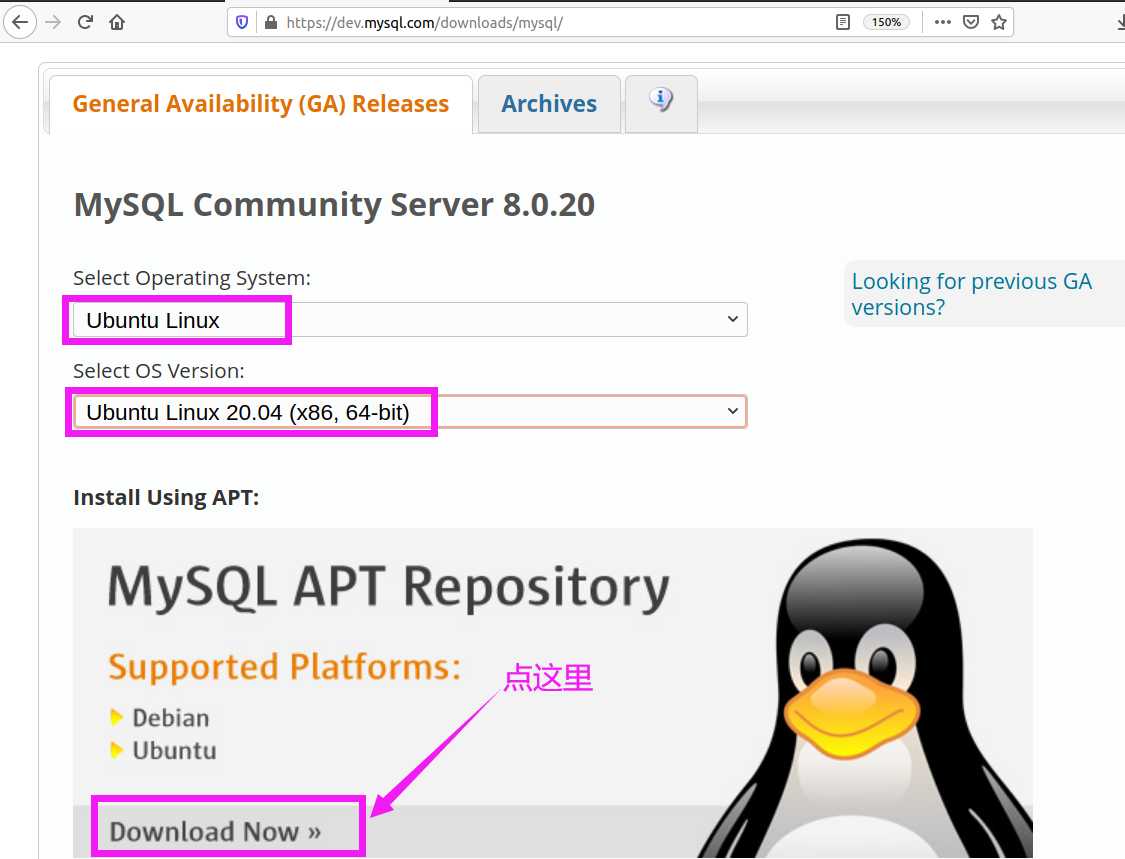Screen dimensions: 1125x859
Task: Click the 'Debian' platform text
Action: [171, 718]
